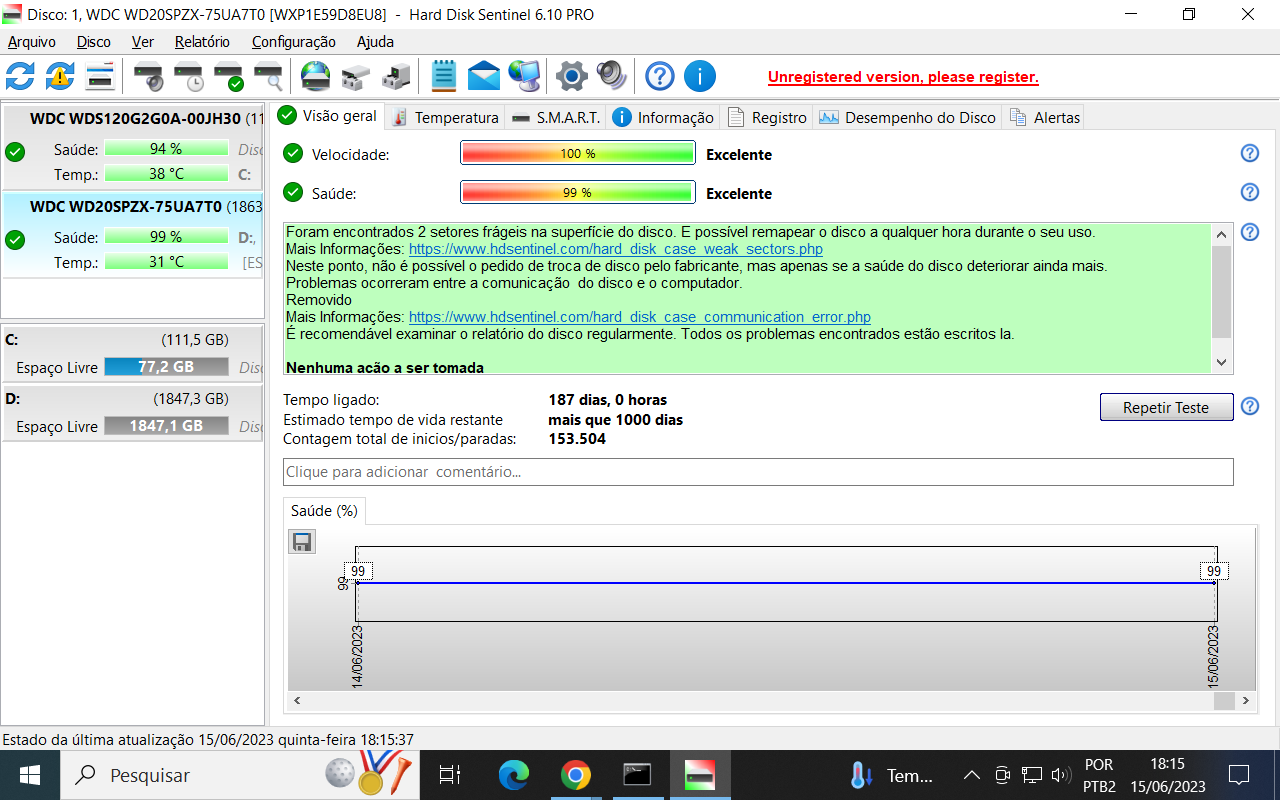Open the Arquivo menu
Viewport: 1280px width, 800px height.
click(32, 42)
